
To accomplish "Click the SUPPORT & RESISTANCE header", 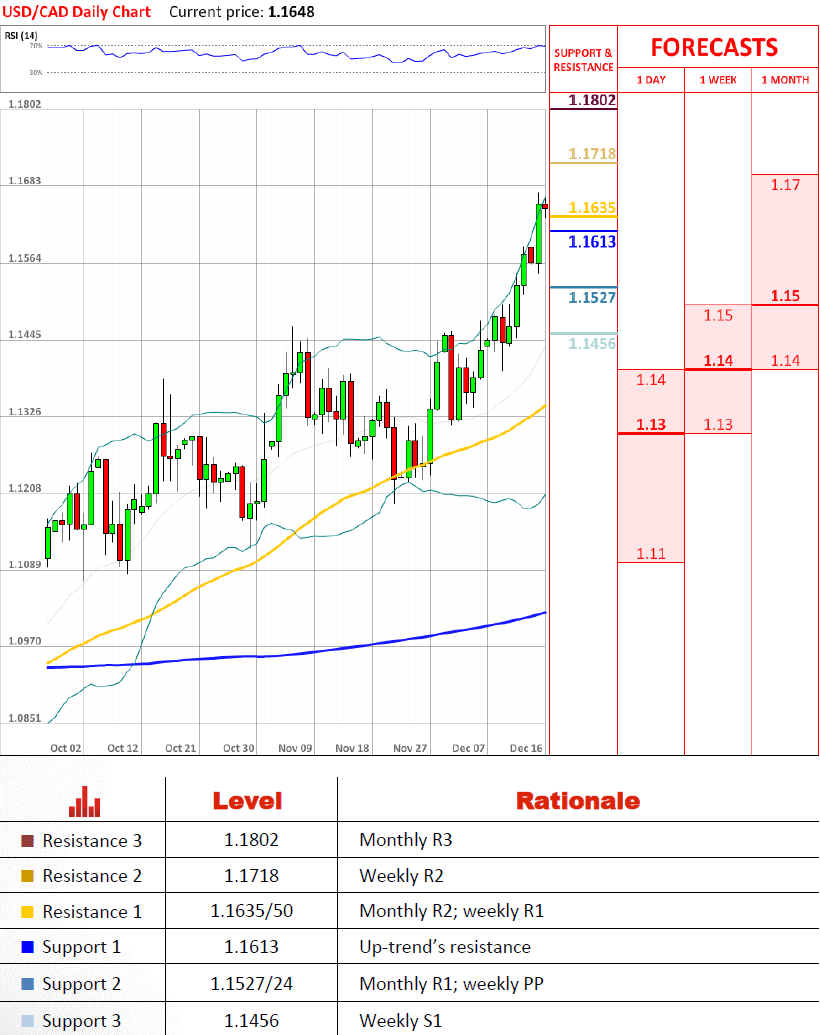I will pyautogui.click(x=584, y=60).
